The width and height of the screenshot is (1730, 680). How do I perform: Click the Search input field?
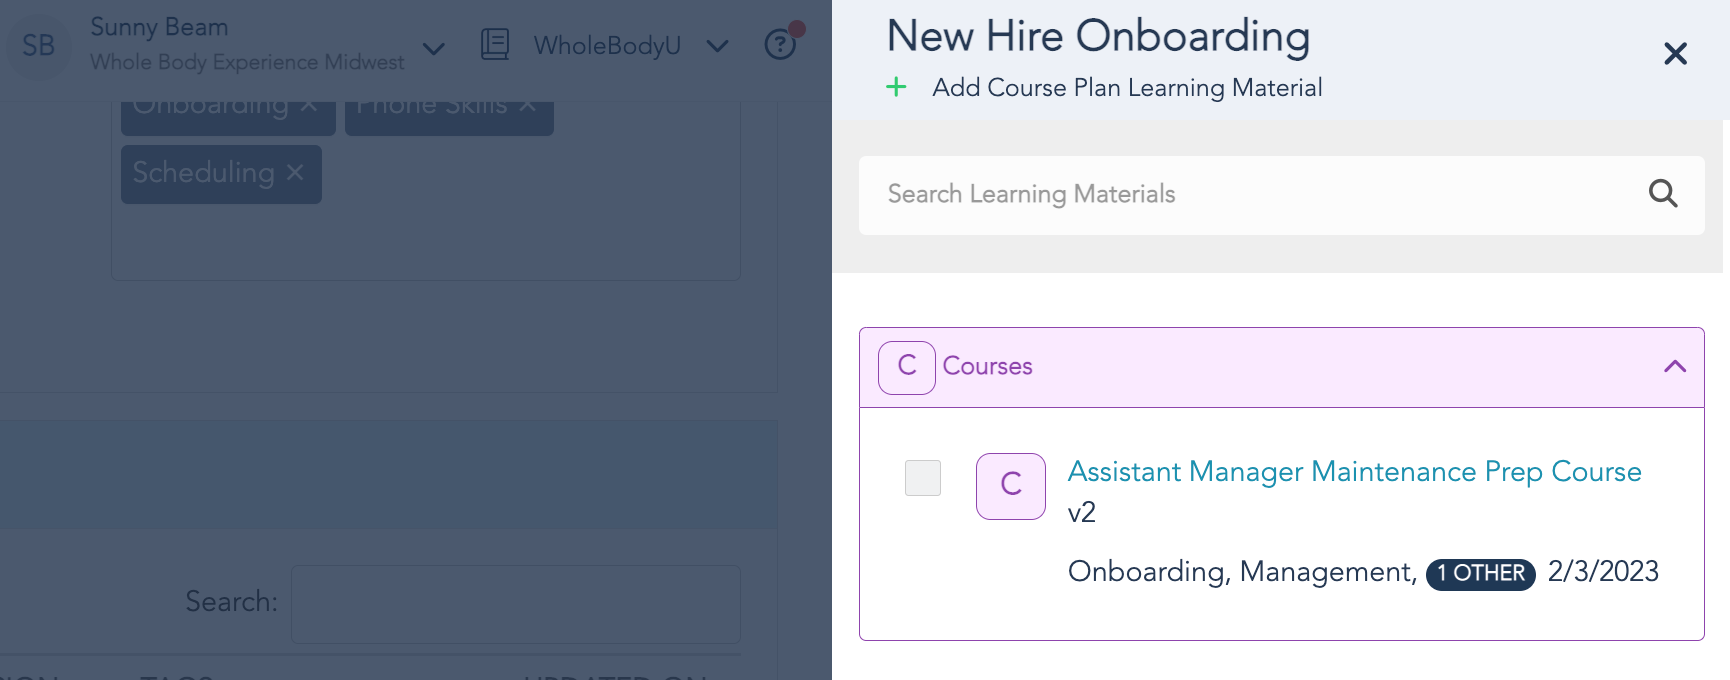pyautogui.click(x=515, y=603)
